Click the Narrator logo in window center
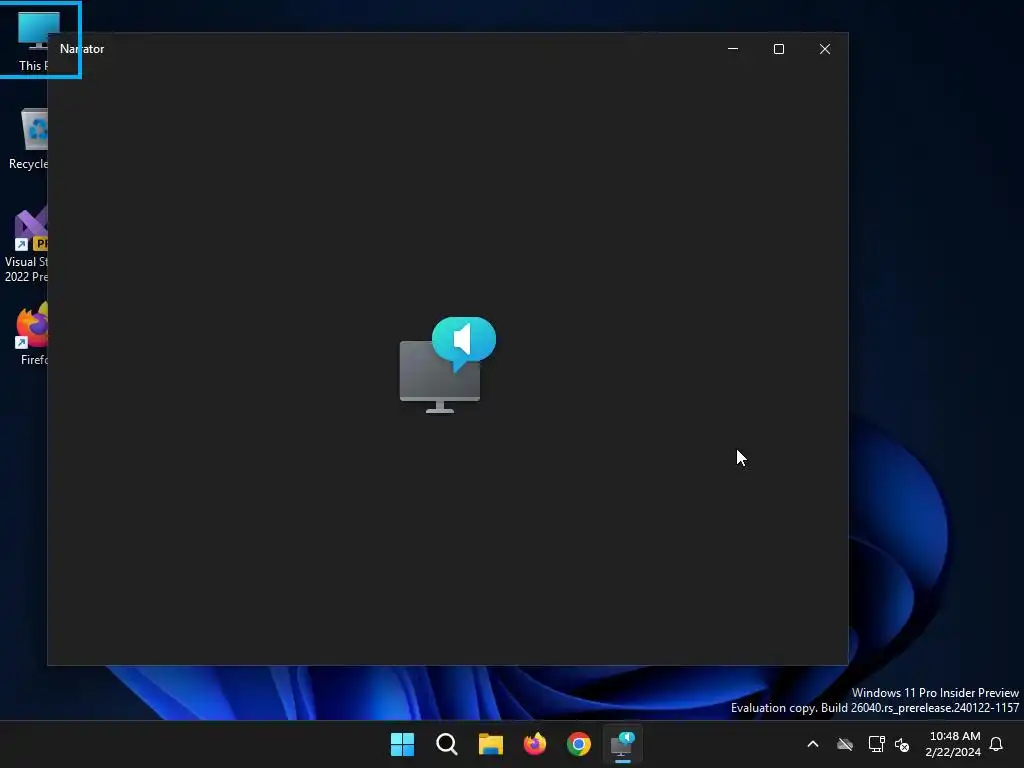 [448, 365]
